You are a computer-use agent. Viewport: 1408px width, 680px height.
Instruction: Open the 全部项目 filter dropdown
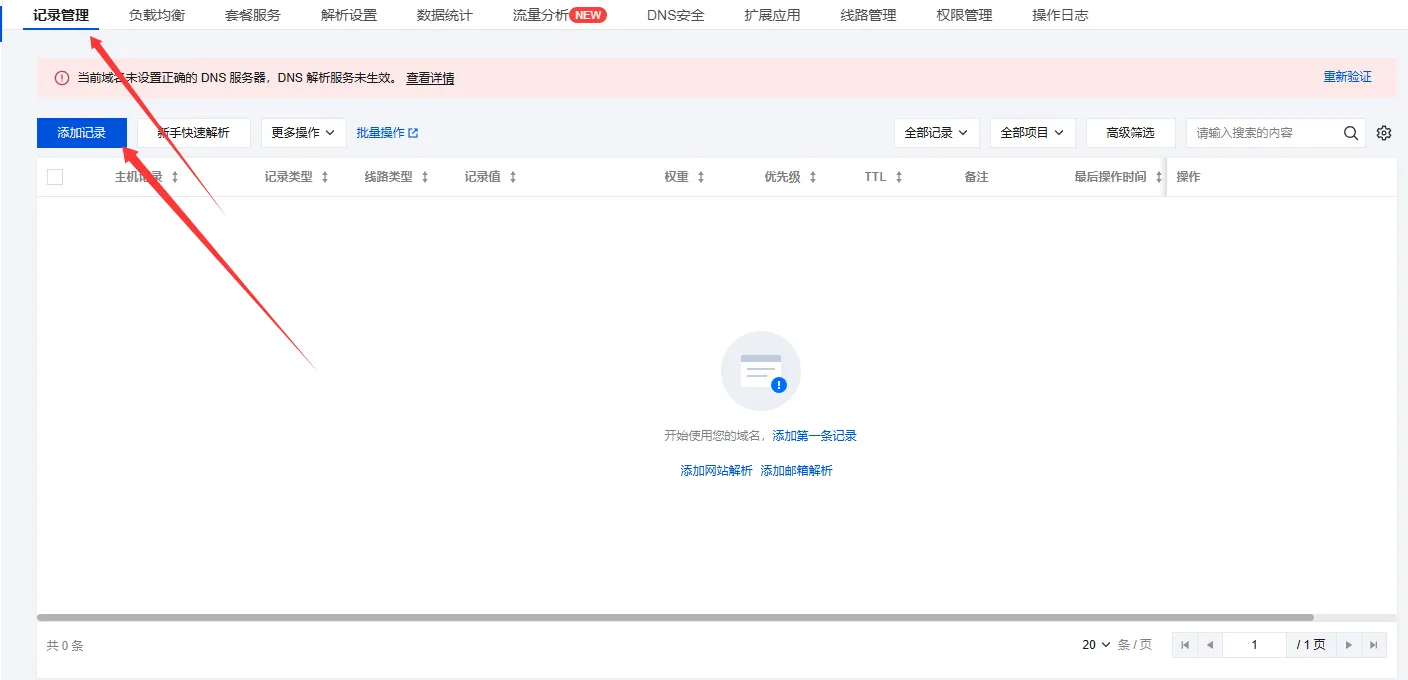[x=1032, y=133]
